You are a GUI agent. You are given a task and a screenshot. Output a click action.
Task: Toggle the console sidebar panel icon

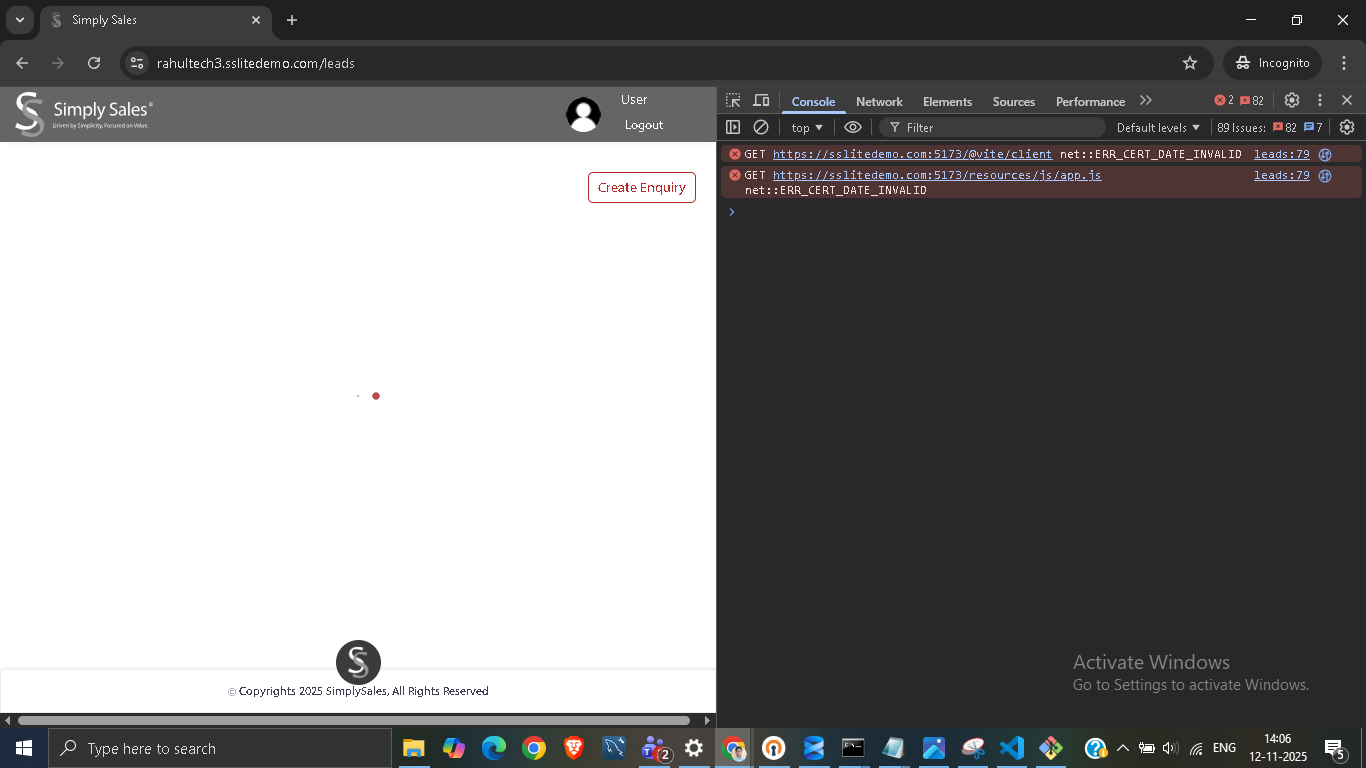(733, 127)
